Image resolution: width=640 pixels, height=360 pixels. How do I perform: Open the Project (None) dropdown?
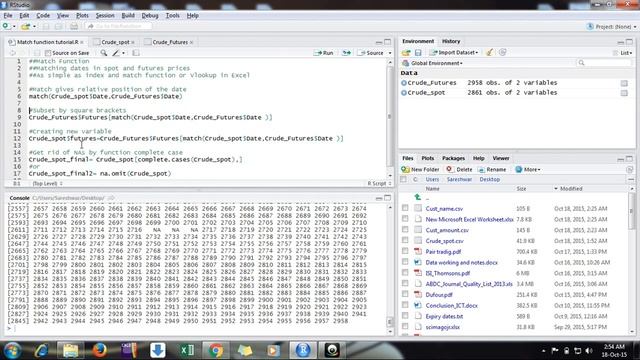611,27
